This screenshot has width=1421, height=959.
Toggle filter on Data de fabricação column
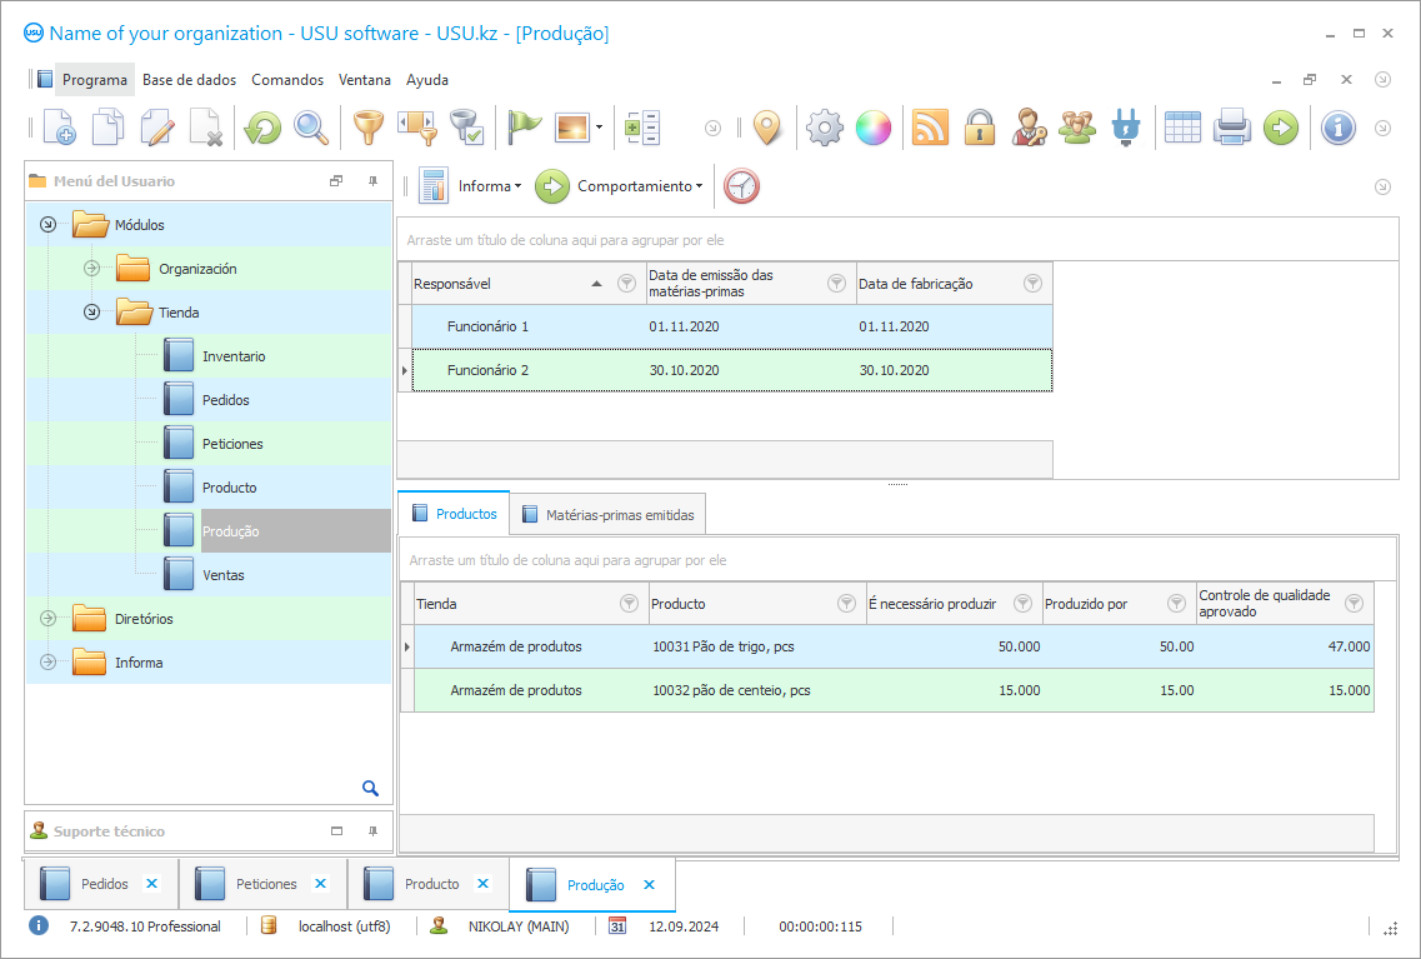tap(1033, 284)
